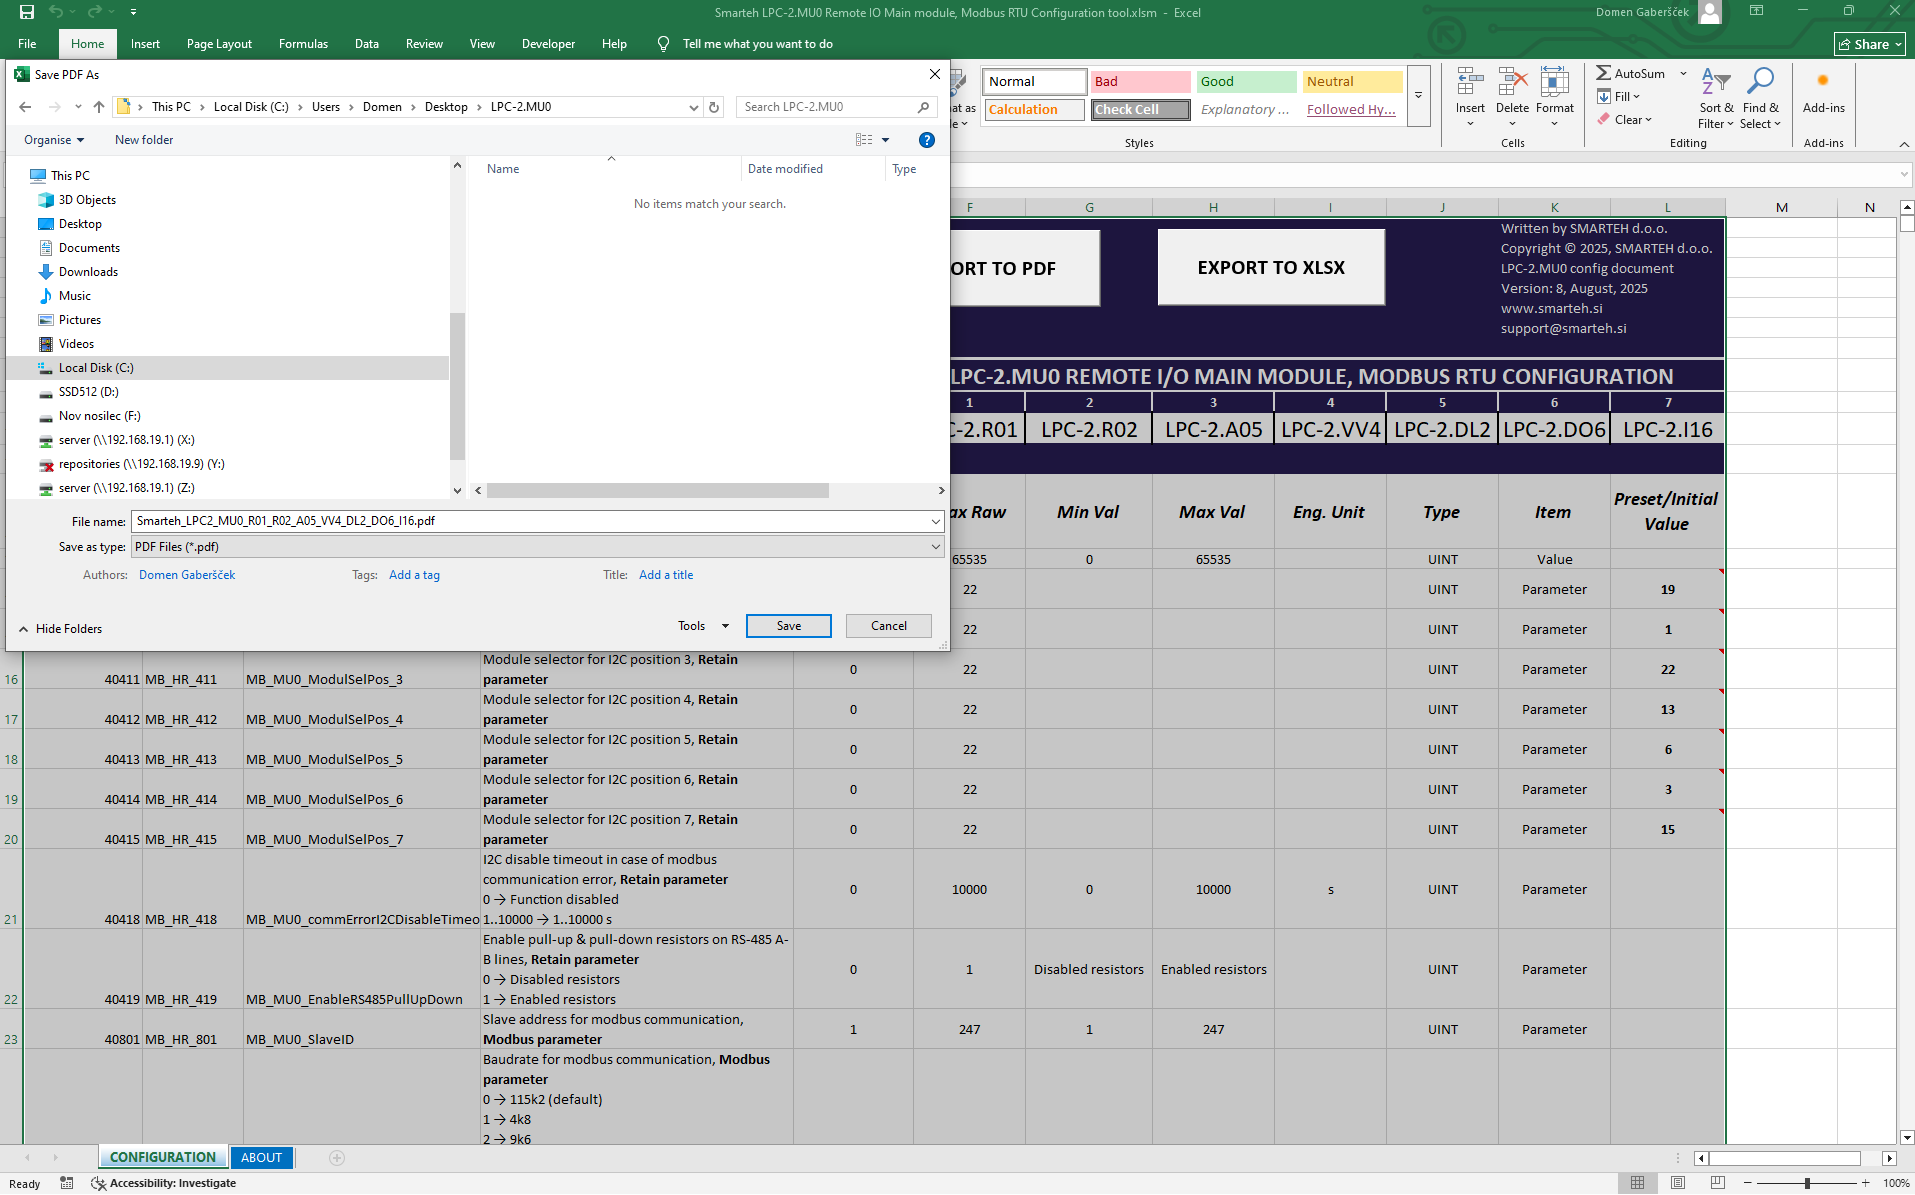Click the zoom slider handle
This screenshot has width=1915, height=1195.
tap(1806, 1183)
